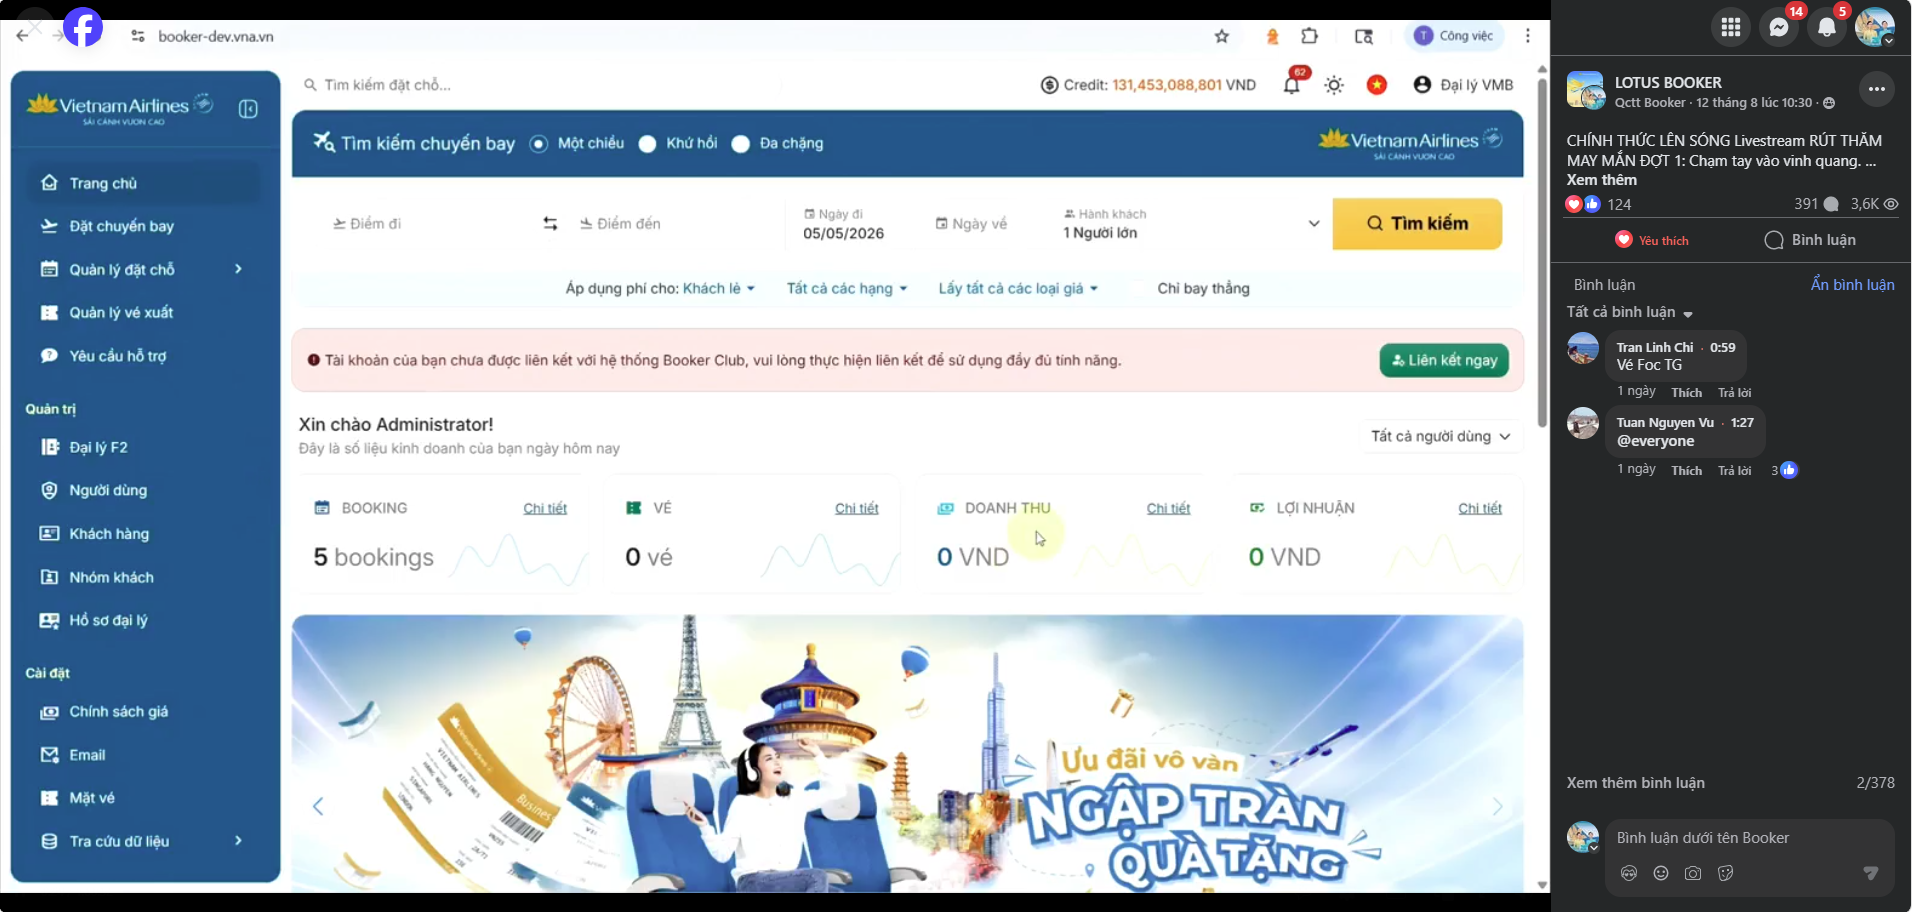
Task: Open the post options three-dot menu
Action: click(x=1877, y=90)
